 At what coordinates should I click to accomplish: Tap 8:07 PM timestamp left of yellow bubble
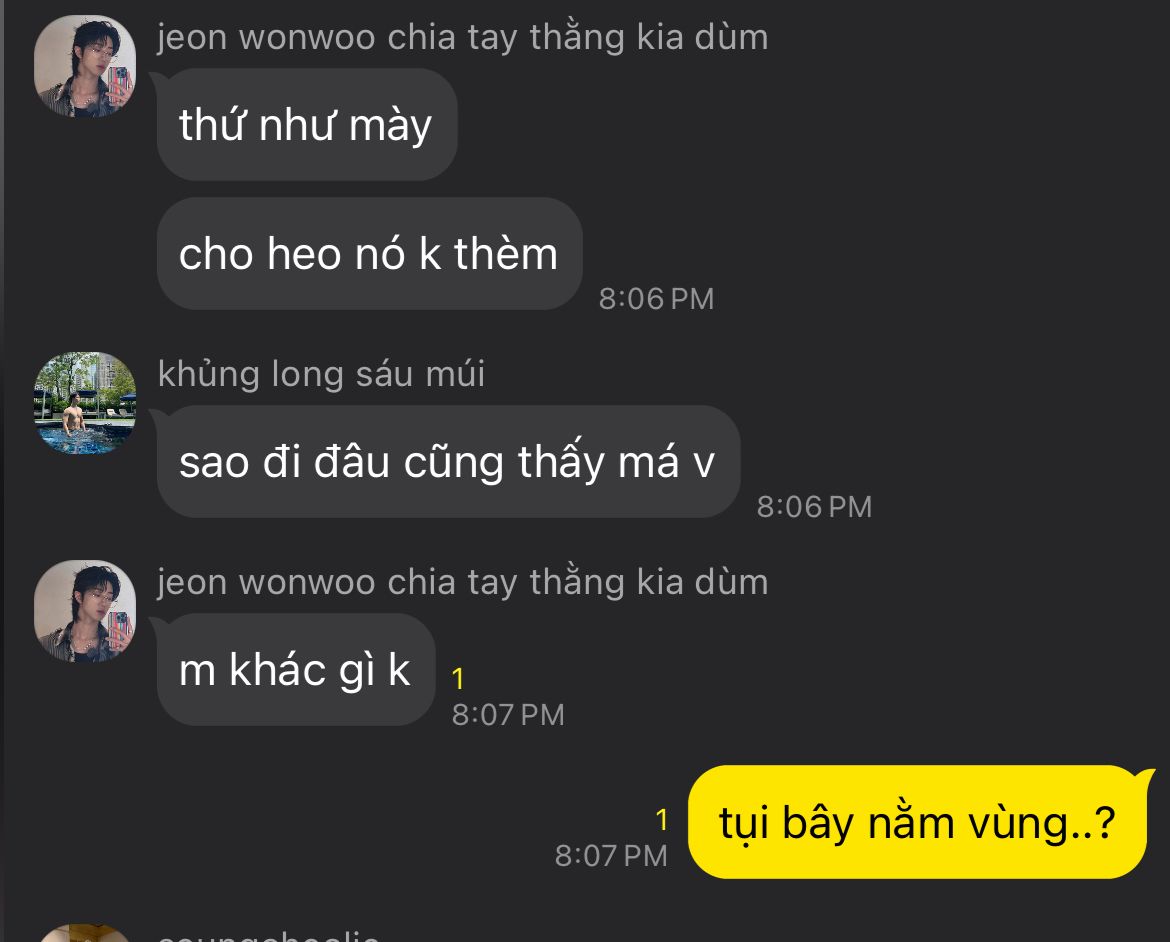click(611, 855)
